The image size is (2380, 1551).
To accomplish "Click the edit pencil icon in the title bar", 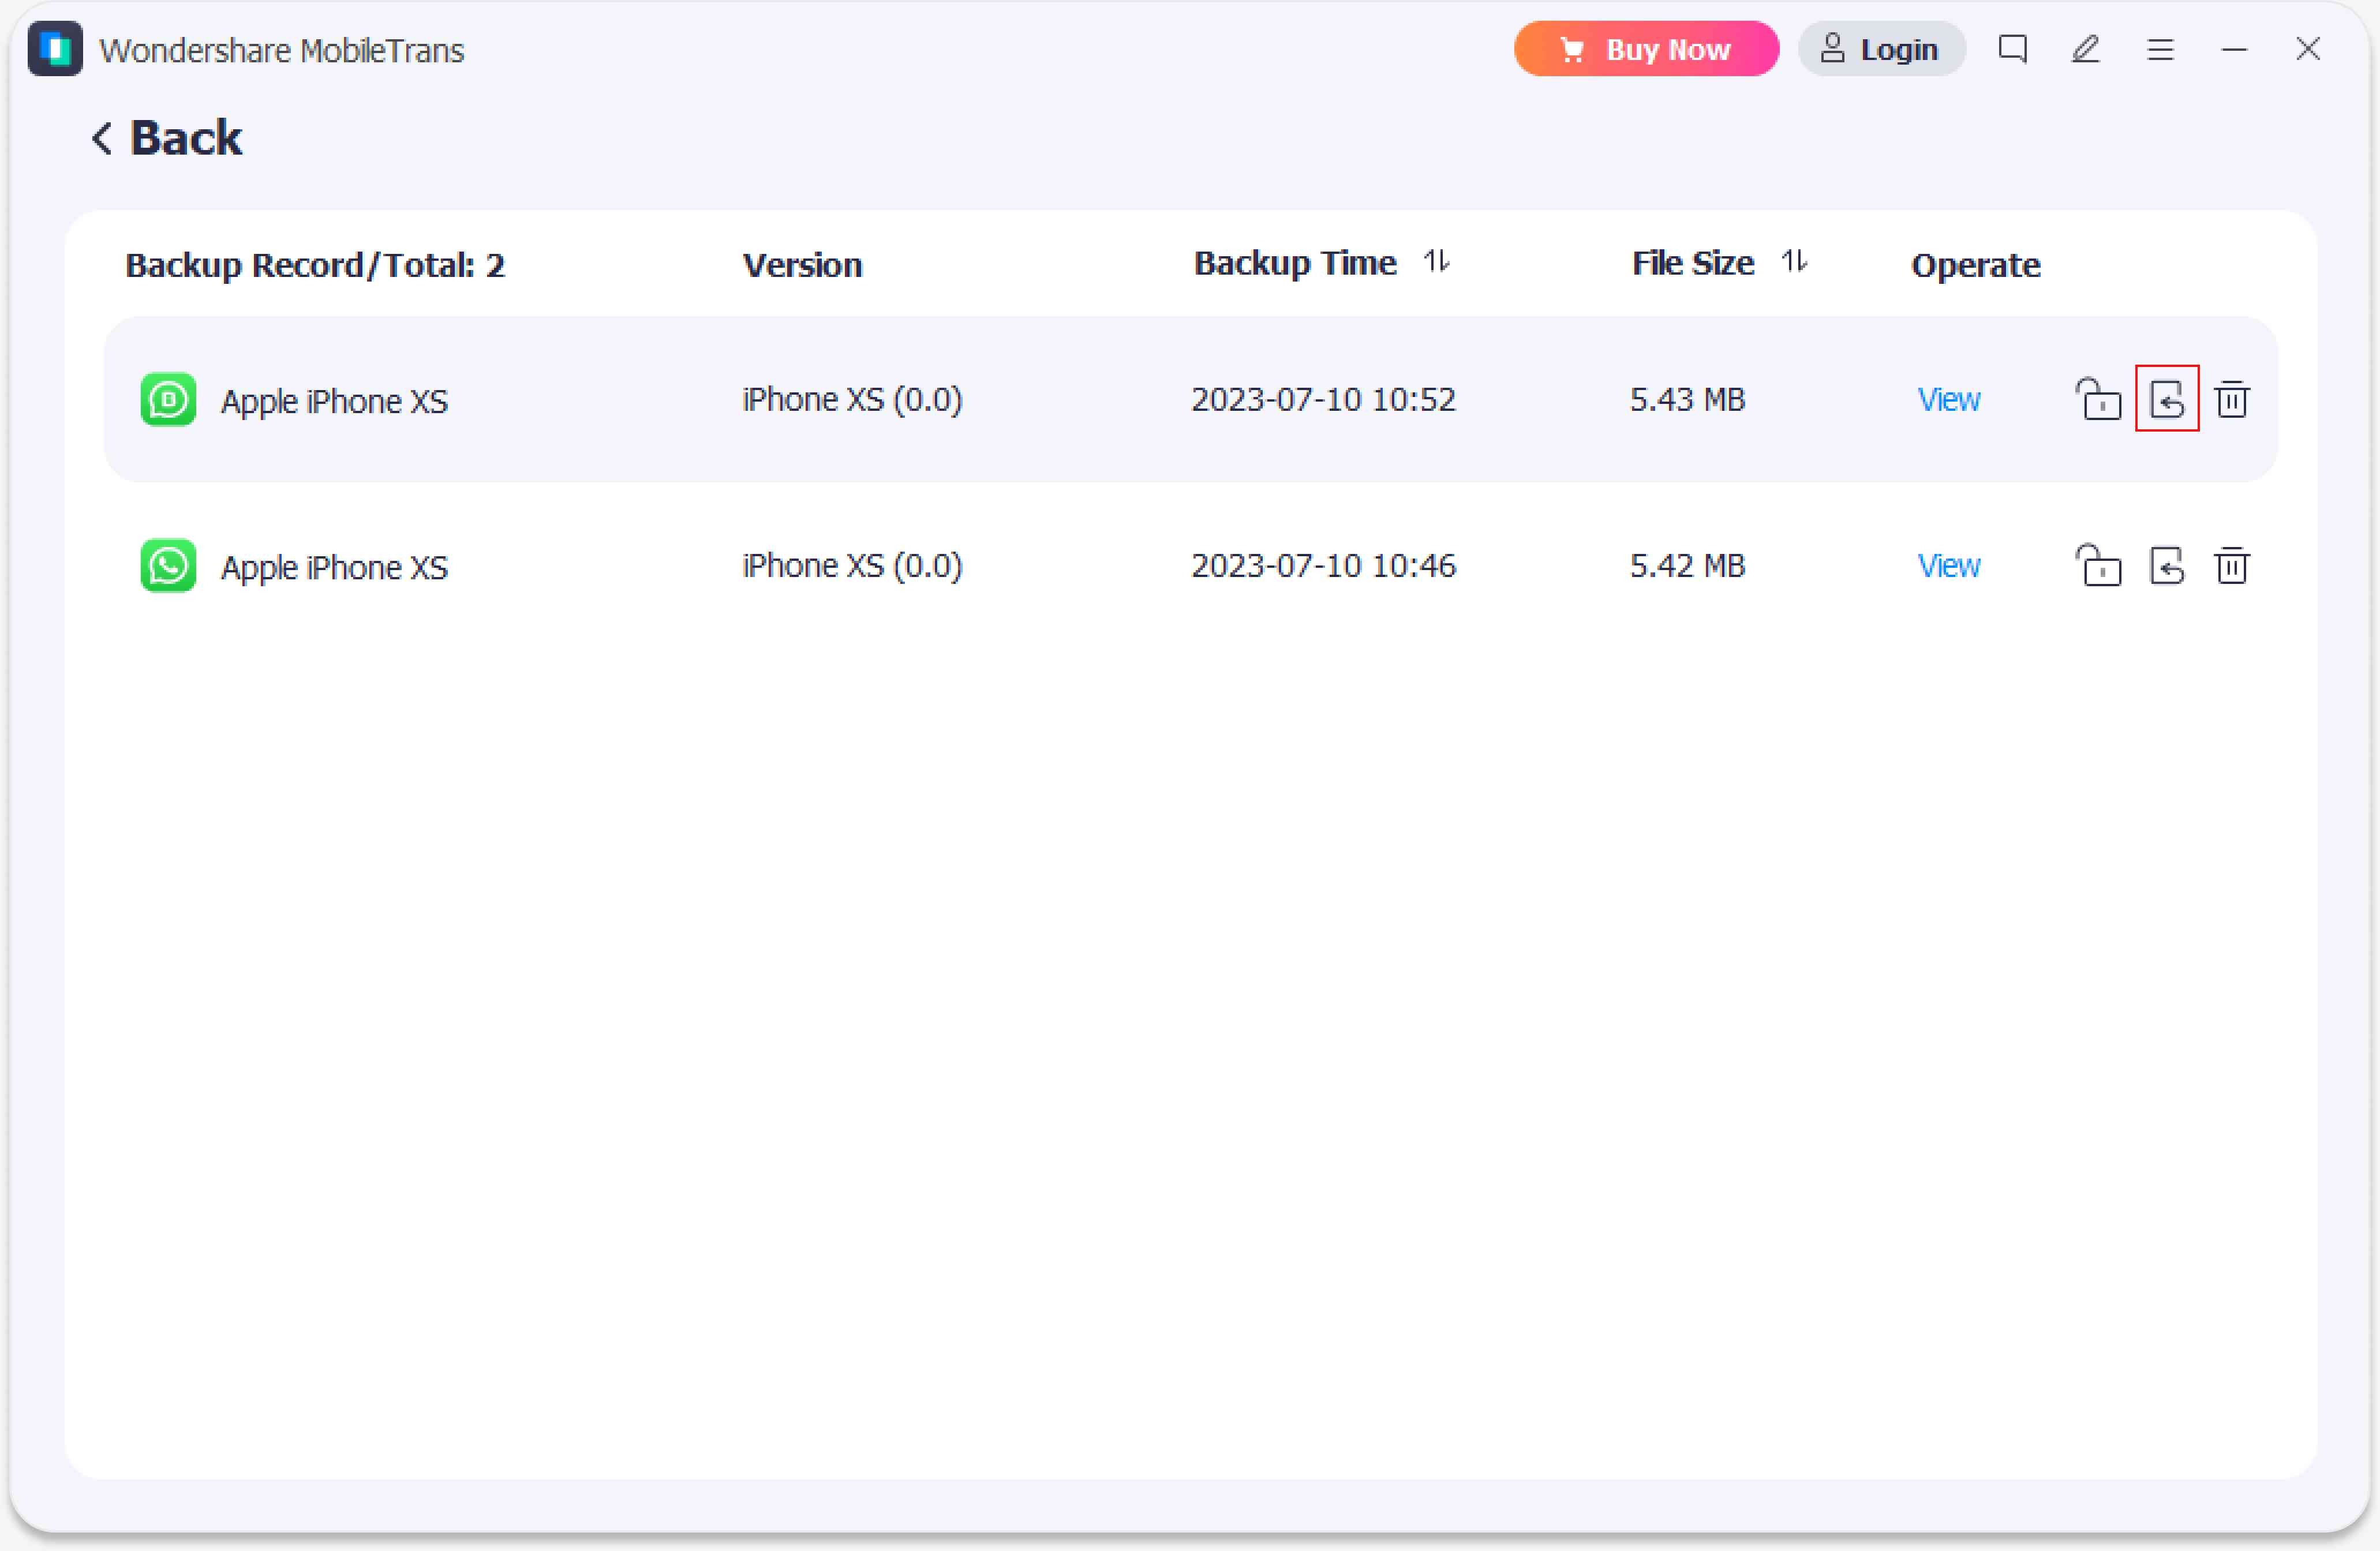I will 2085,49.
